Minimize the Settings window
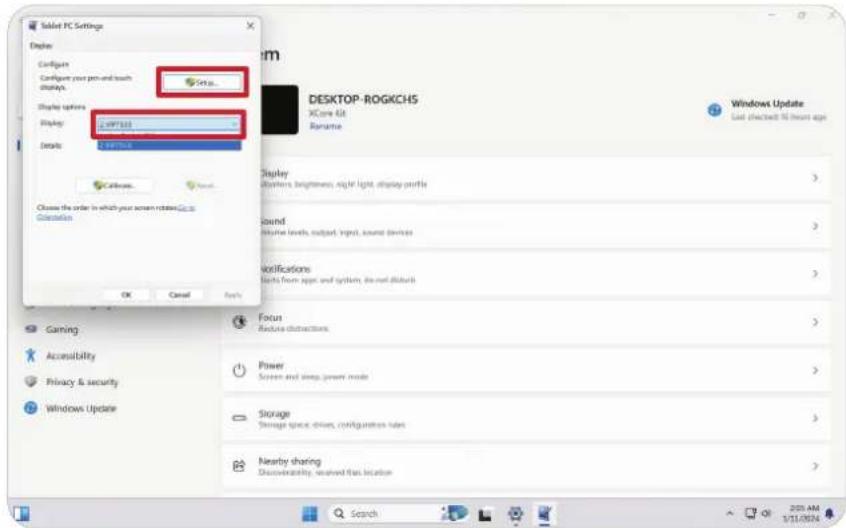This screenshot has width=846, height=528. [772, 15]
